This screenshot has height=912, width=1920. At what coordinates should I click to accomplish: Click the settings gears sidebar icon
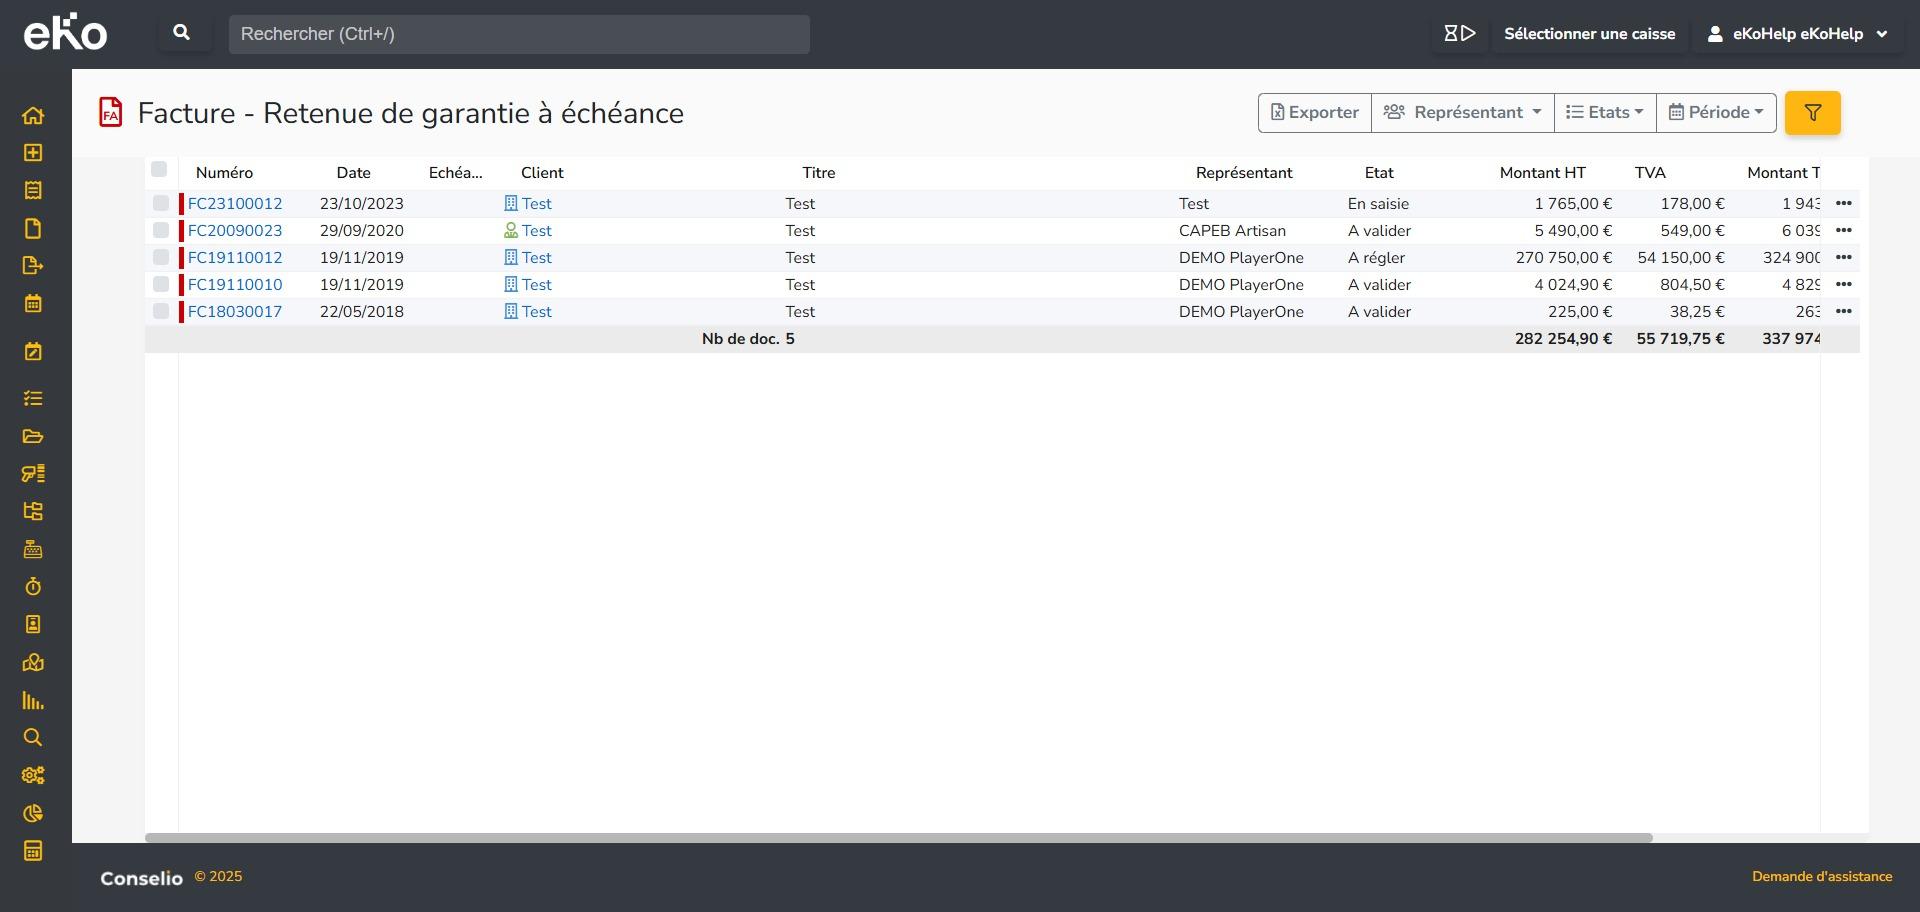click(33, 776)
